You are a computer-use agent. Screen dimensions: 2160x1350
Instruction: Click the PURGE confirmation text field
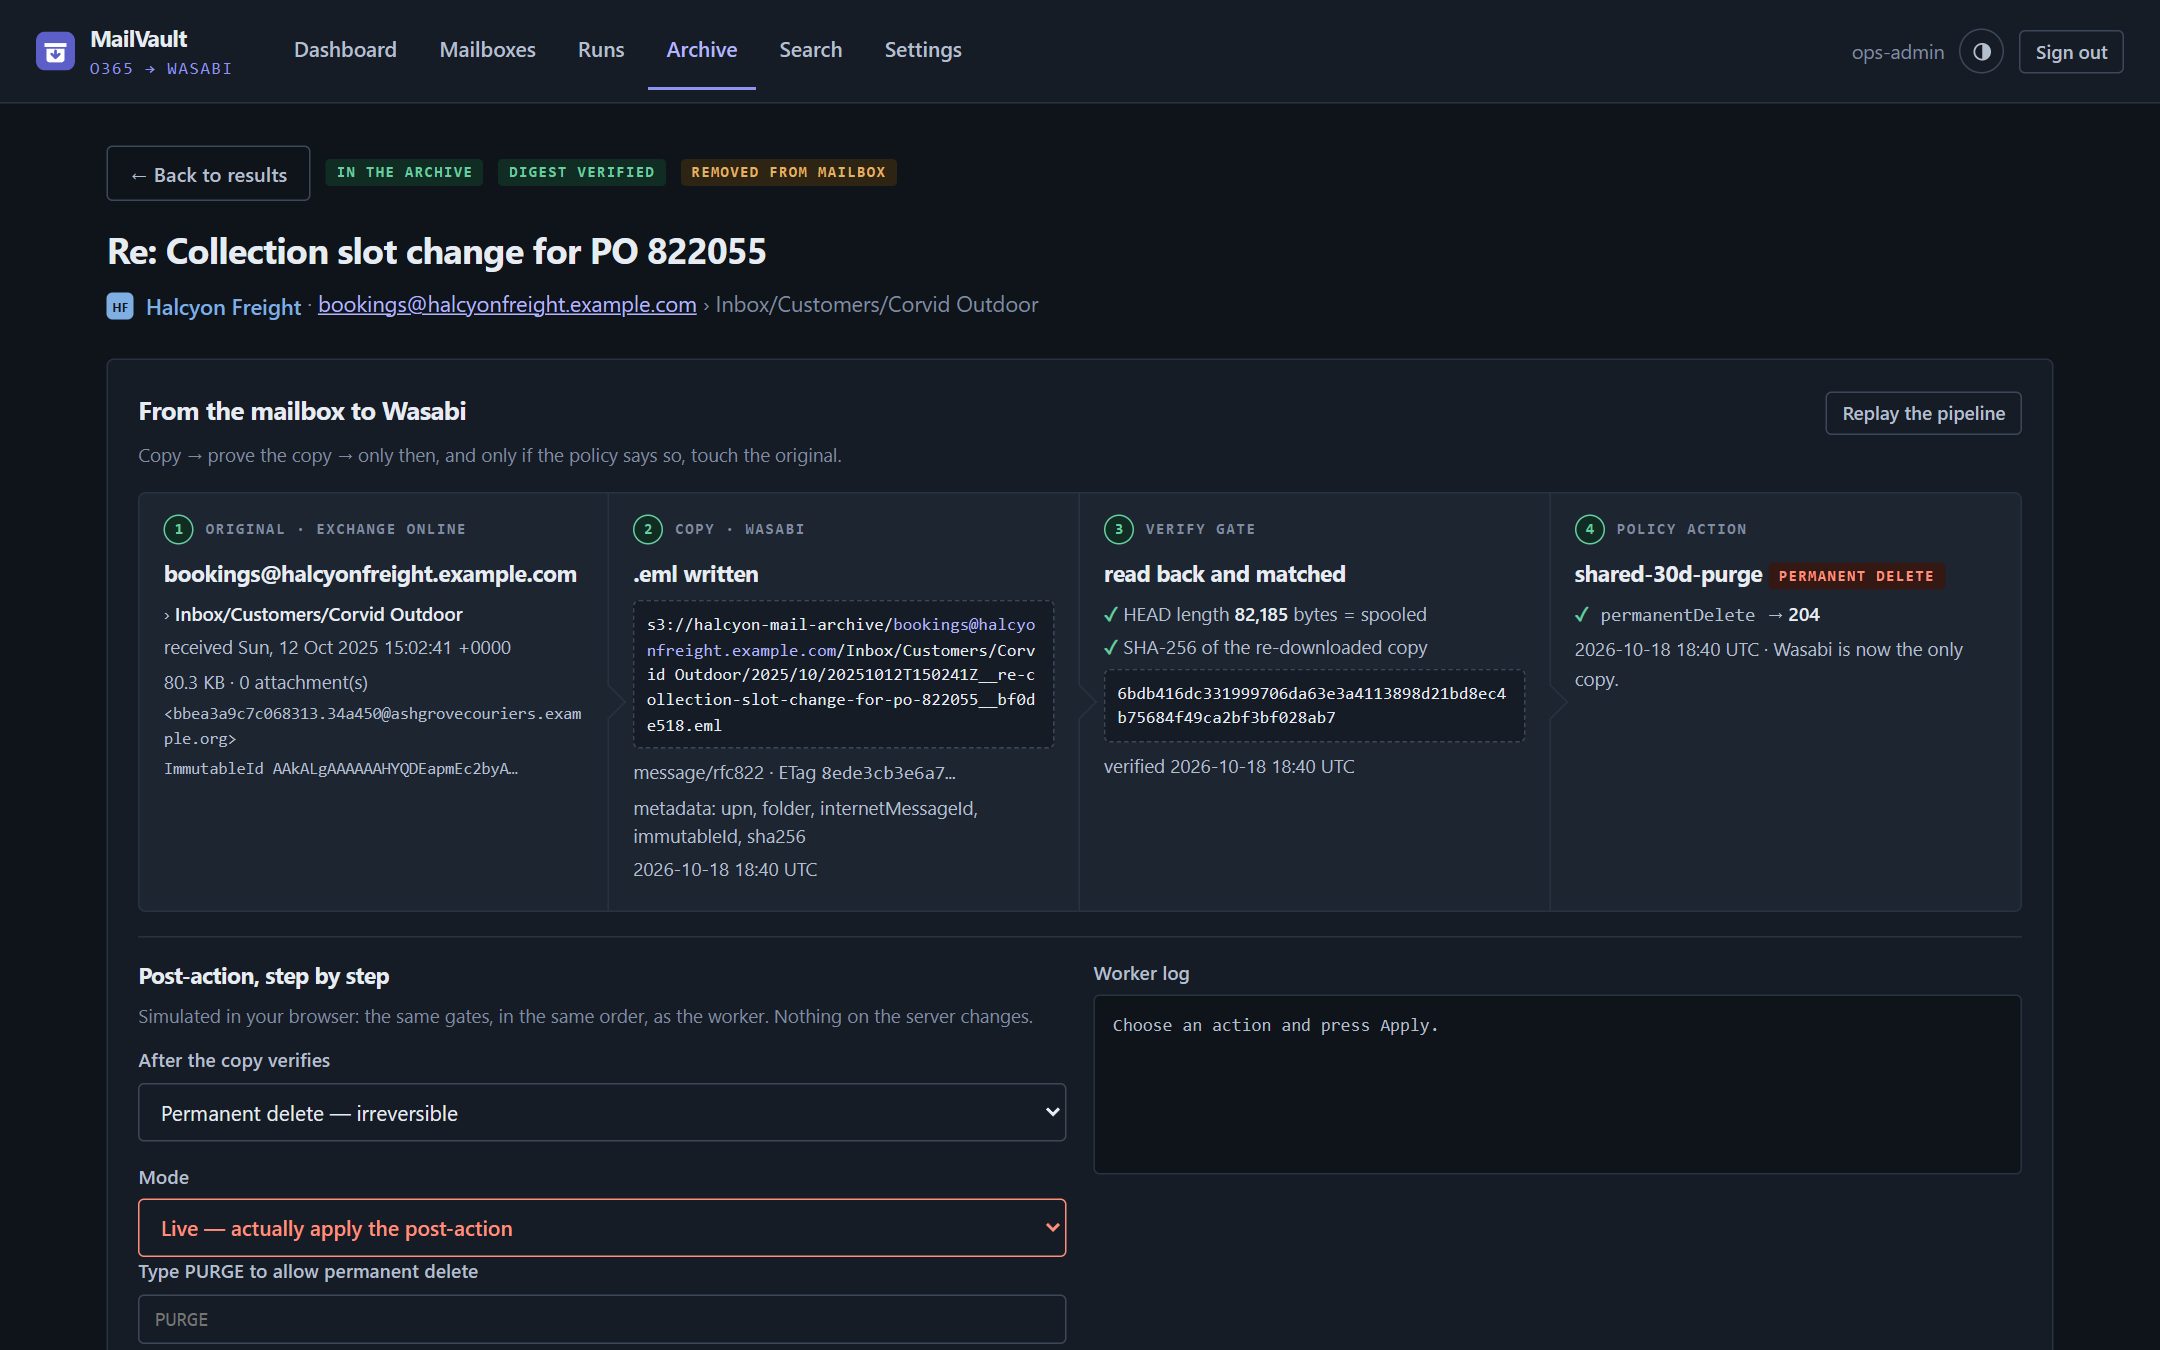[602, 1319]
